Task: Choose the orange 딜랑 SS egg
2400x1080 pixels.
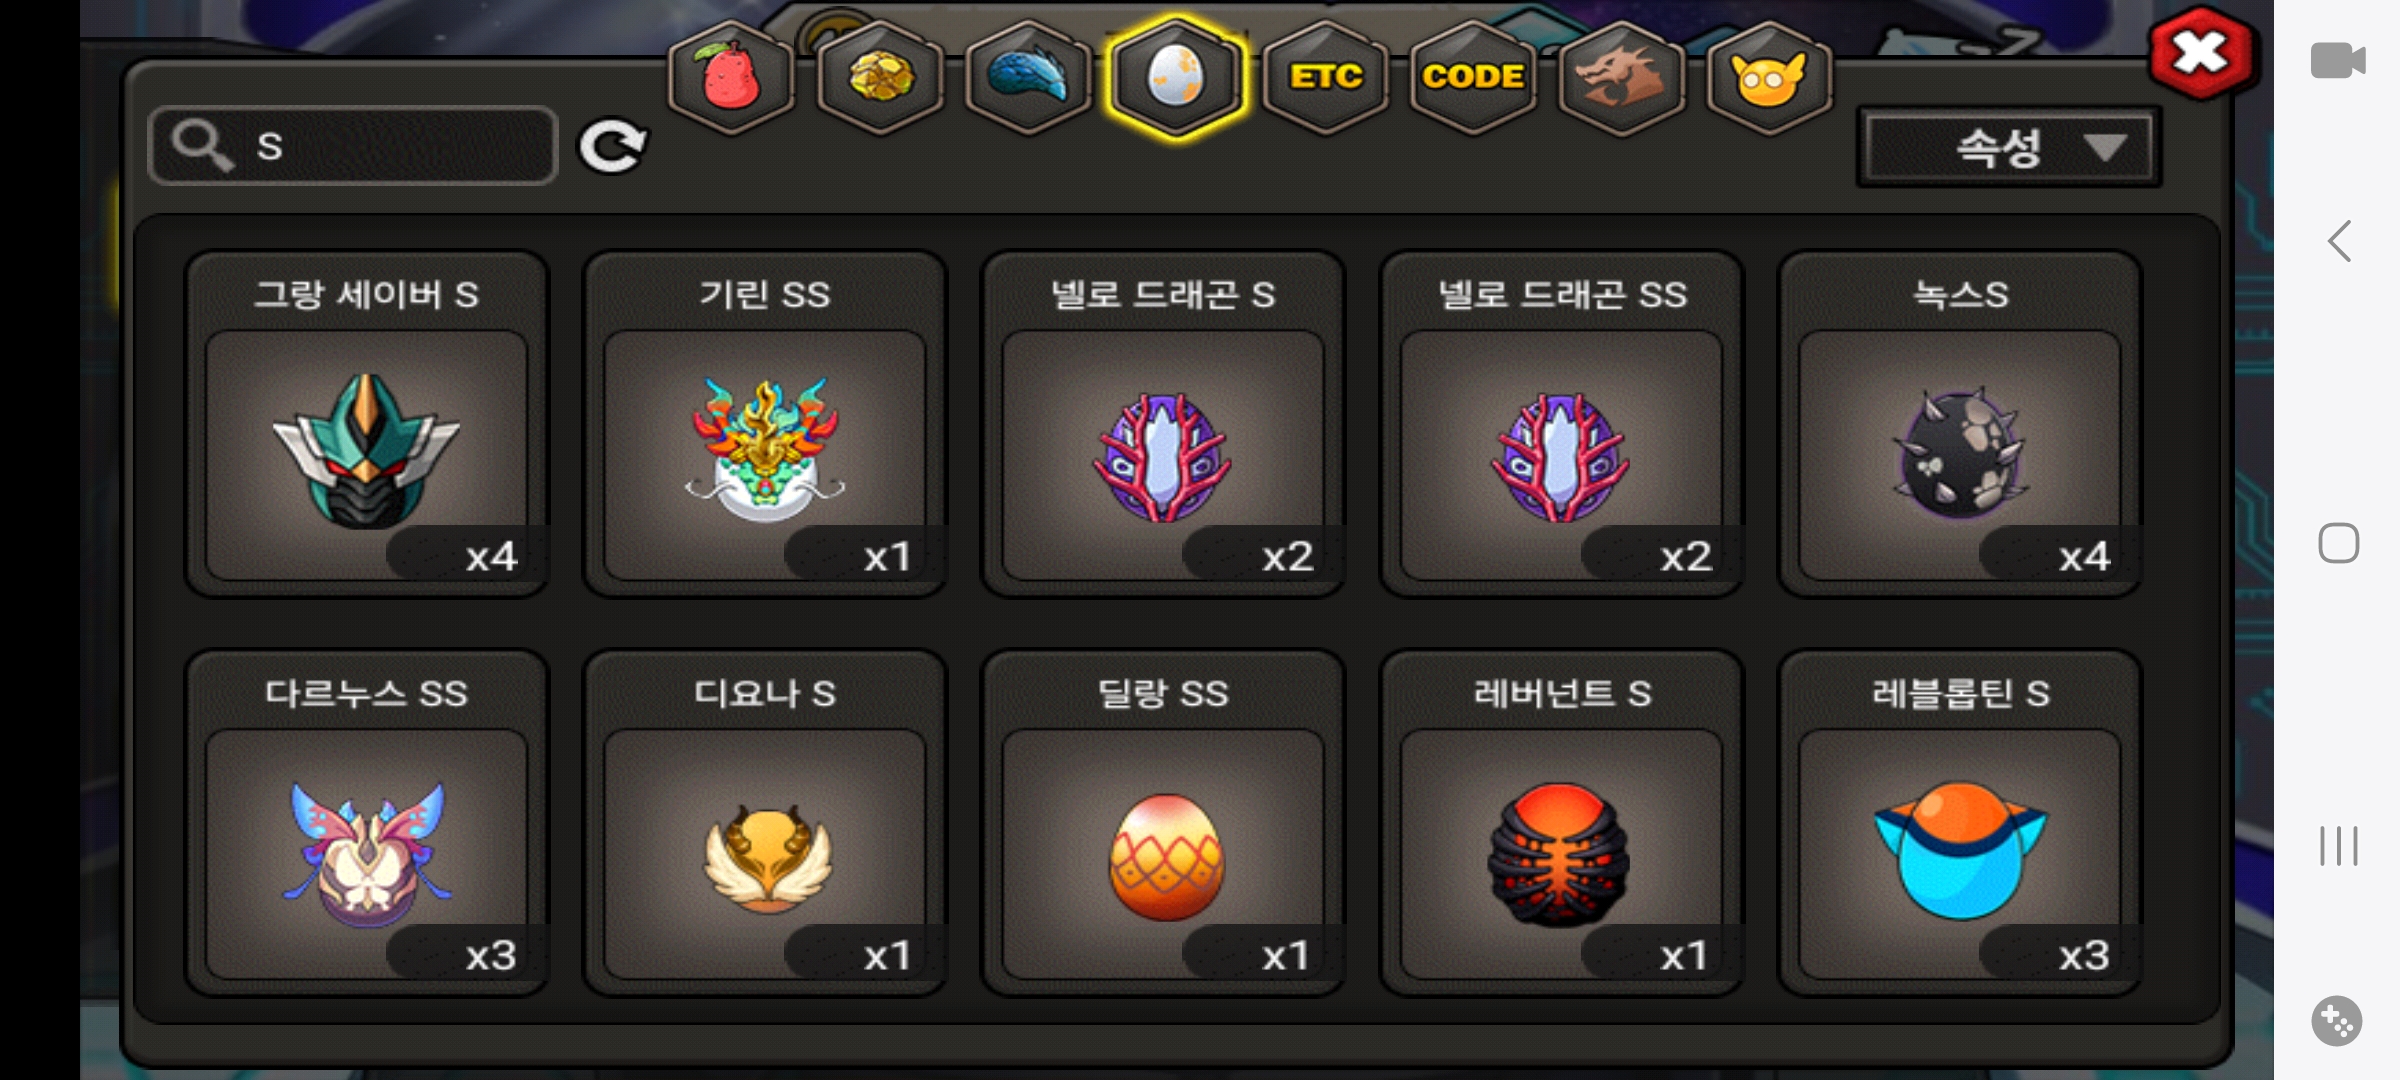Action: (x=1163, y=824)
